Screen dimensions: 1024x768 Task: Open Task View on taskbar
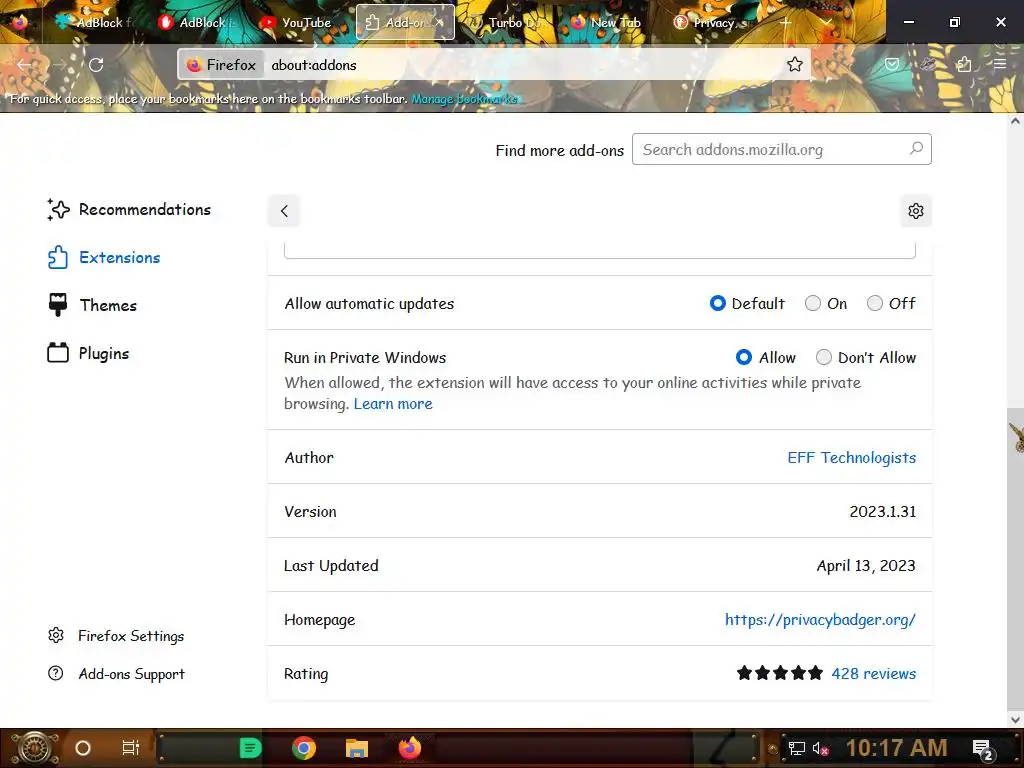(x=131, y=748)
